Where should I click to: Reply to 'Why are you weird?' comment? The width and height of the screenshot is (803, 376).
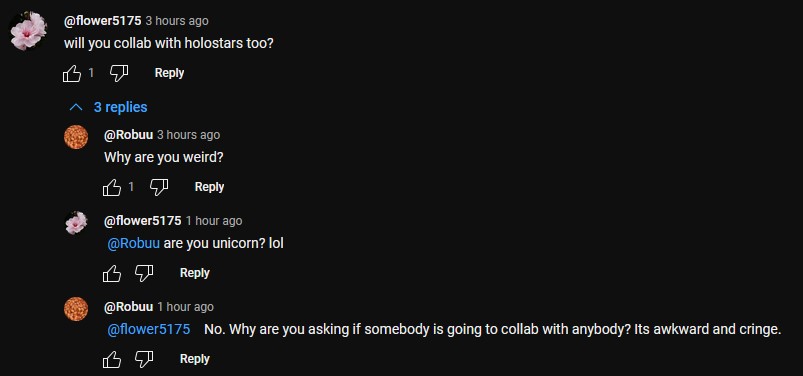(209, 186)
